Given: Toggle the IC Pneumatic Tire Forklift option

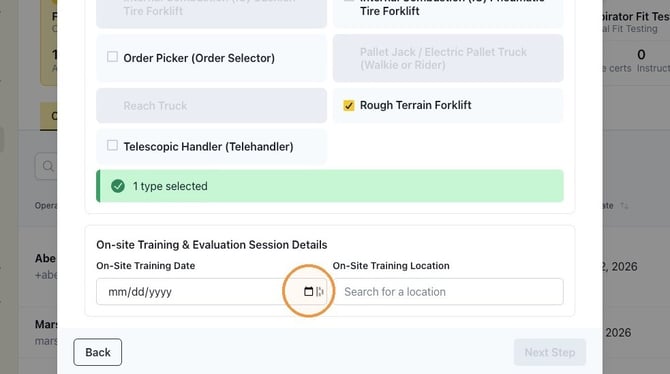Looking at the screenshot, I should click(448, 12).
